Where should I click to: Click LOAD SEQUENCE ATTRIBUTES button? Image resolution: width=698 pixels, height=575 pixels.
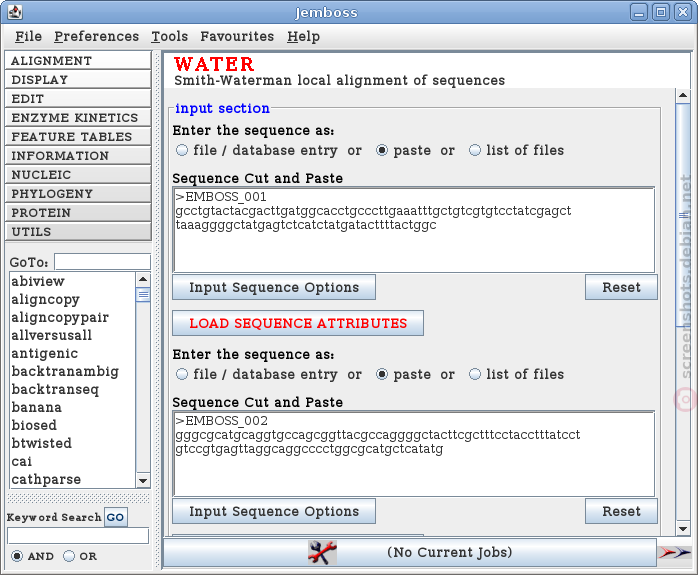298,324
